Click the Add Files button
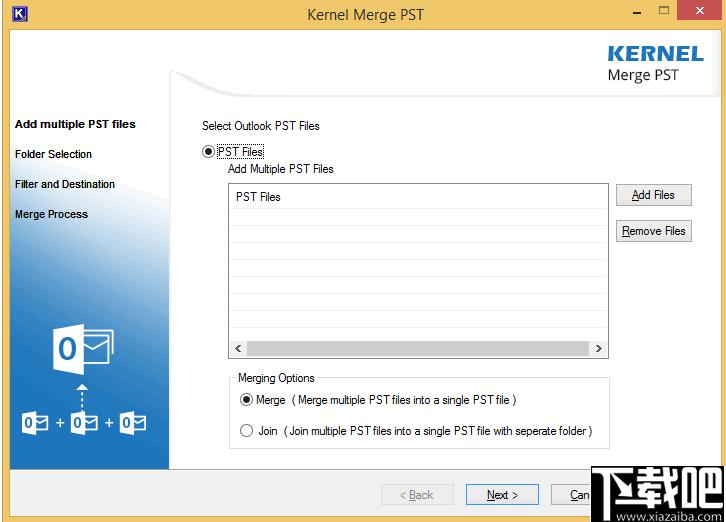 click(653, 195)
